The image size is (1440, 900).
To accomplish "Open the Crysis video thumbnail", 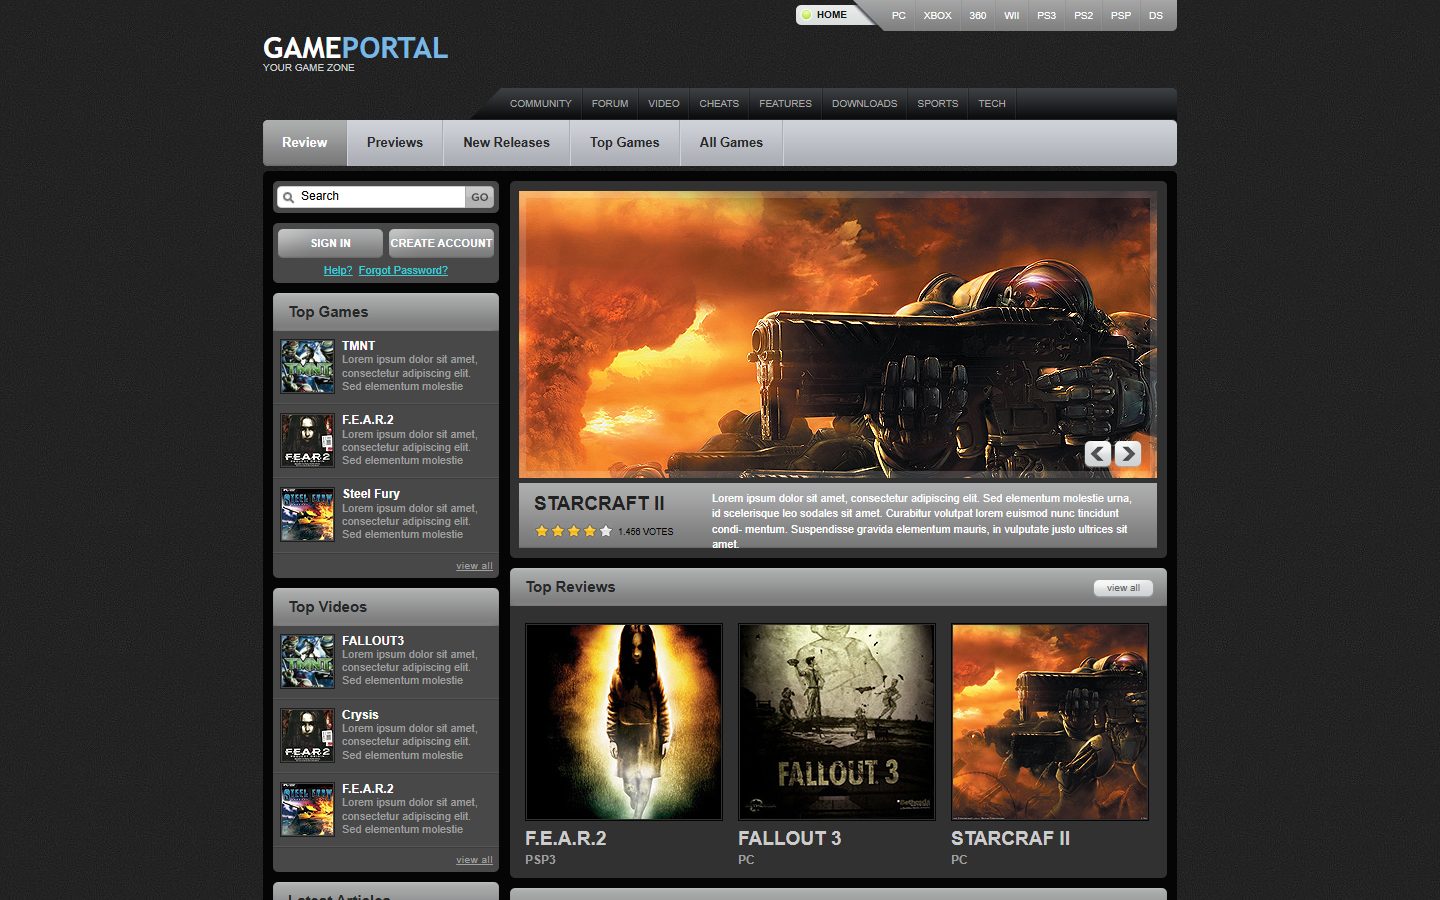I will (x=308, y=735).
